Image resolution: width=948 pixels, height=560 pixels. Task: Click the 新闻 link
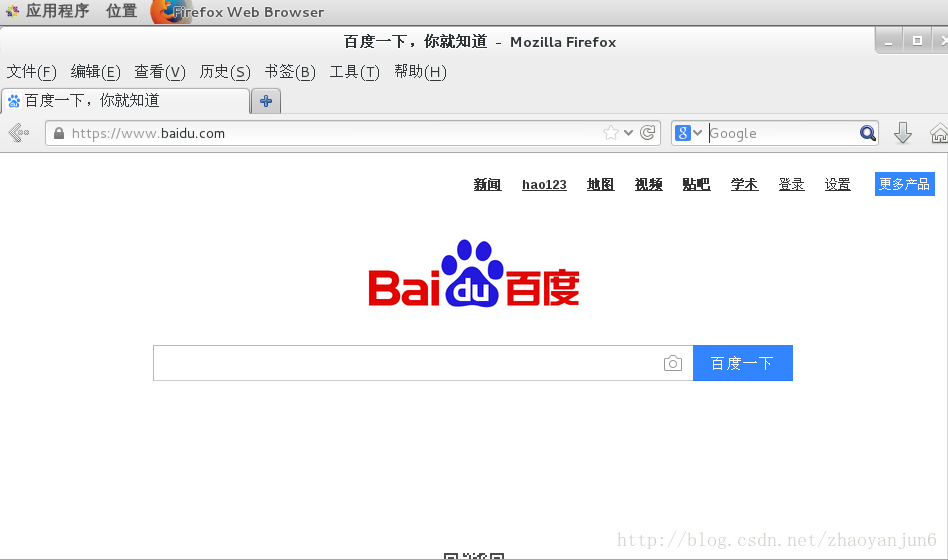tap(487, 184)
